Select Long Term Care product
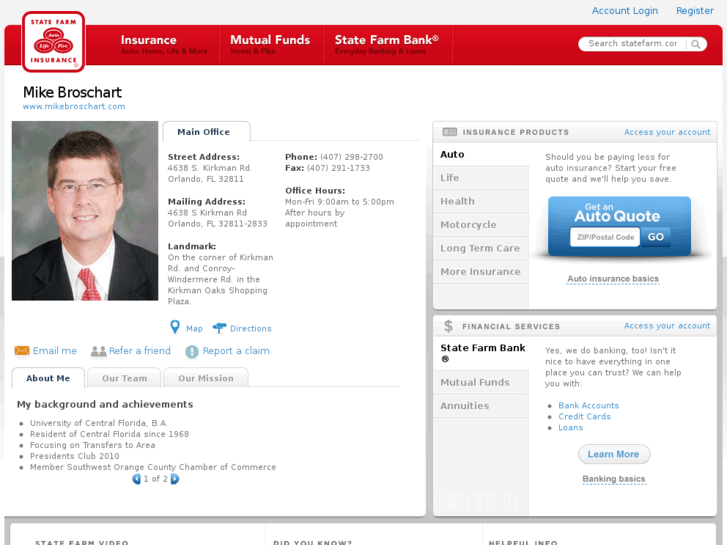727x545 pixels. 481,248
